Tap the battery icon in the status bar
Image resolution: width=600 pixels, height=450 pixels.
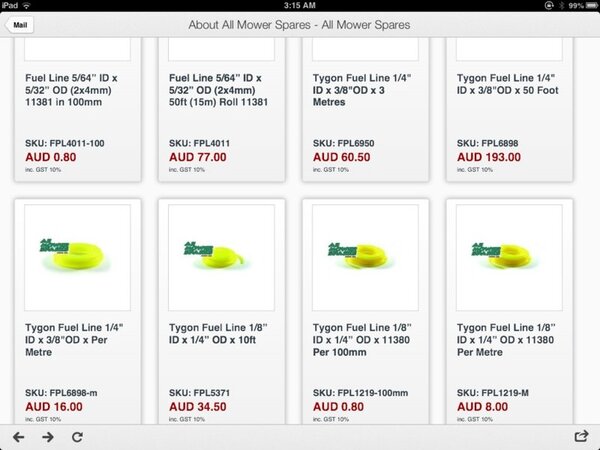(587, 6)
